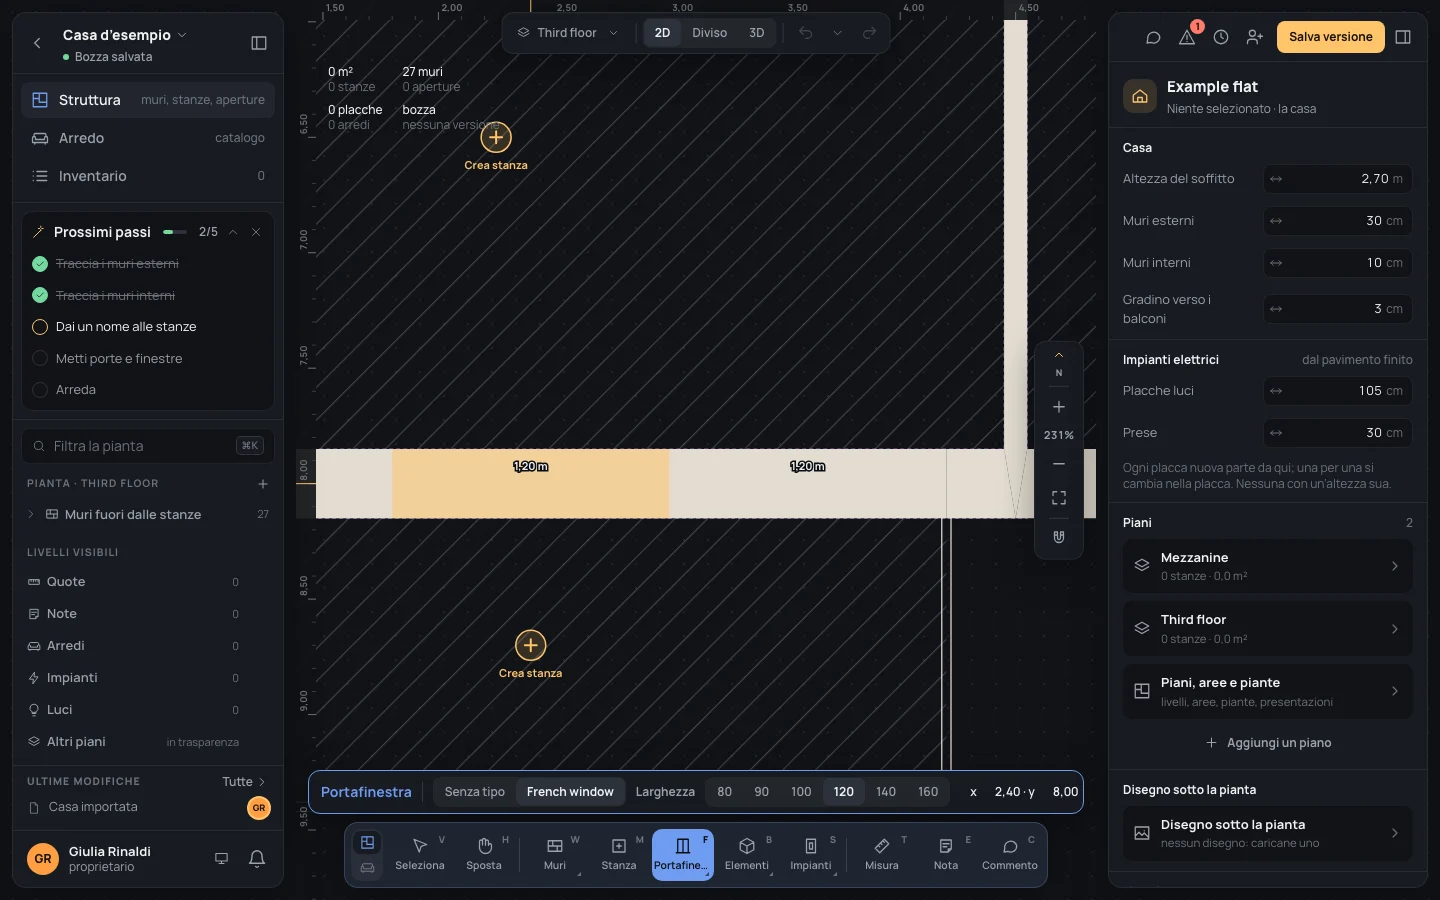Open the warnings alert icon
Viewport: 1440px width, 900px height.
(x=1187, y=37)
